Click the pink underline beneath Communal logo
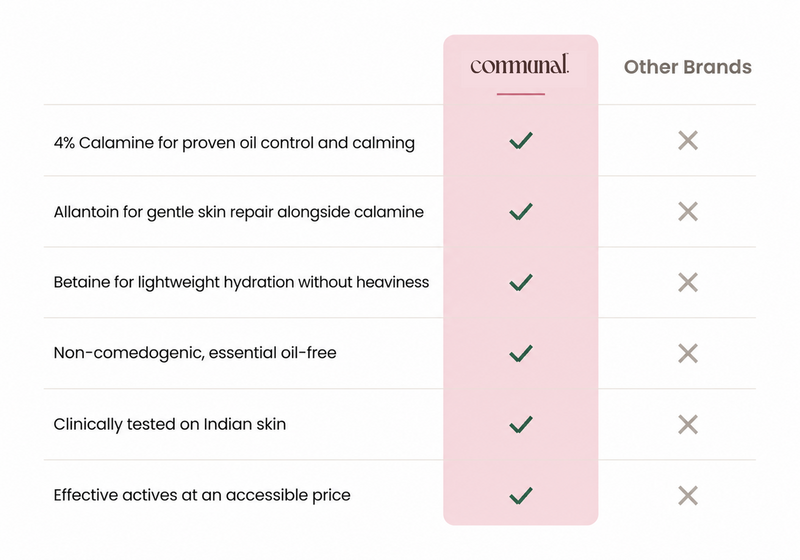Viewport: 800px width, 560px height. pyautogui.click(x=521, y=94)
